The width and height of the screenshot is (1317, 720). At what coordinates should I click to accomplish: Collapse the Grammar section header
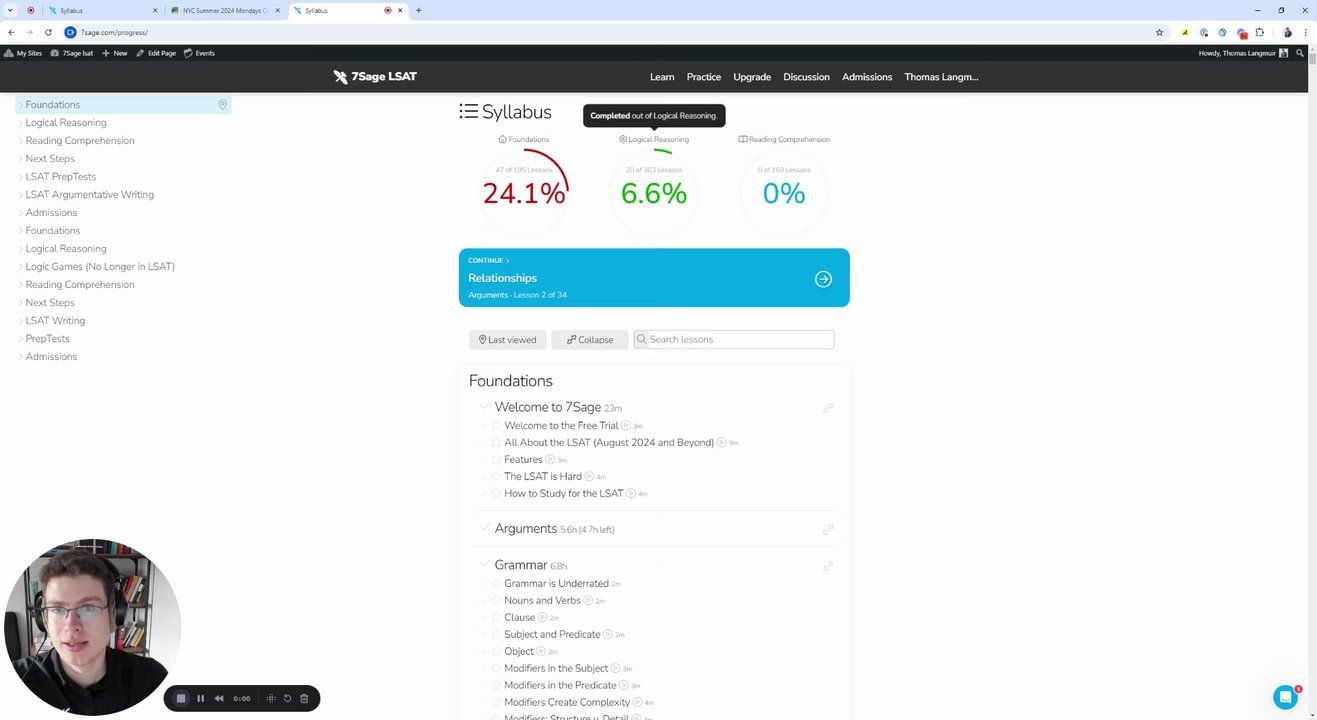point(521,565)
